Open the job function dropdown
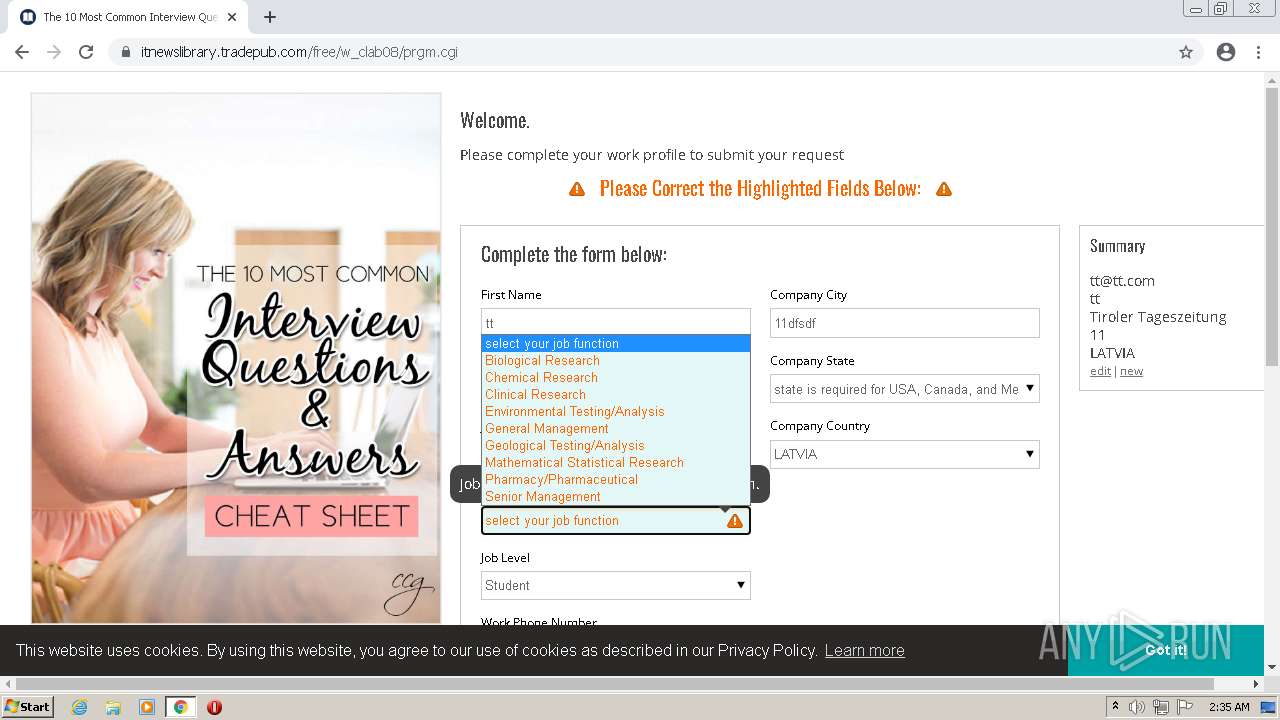 (615, 521)
